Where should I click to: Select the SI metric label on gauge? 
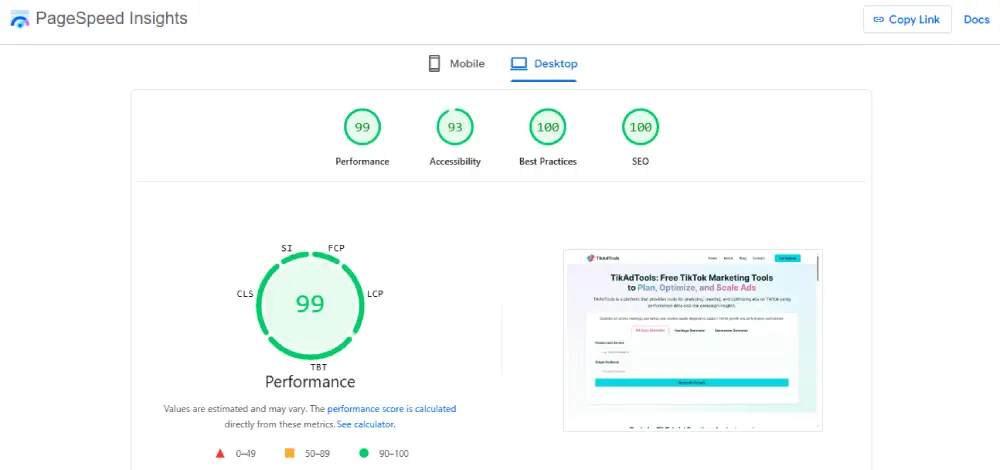pos(286,247)
